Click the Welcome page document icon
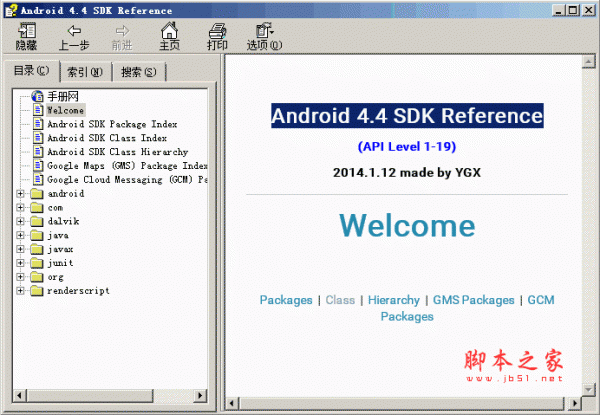600x415 pixels. point(38,110)
